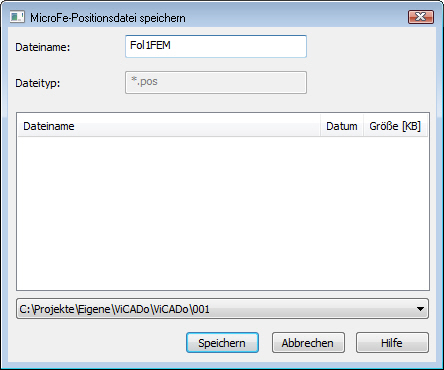
Task: Sort file list by Dateiname column
Action: [169, 126]
